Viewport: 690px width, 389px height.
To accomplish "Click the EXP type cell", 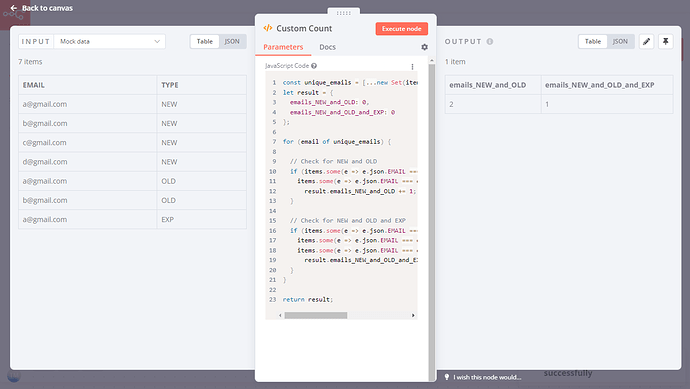I will pos(202,220).
